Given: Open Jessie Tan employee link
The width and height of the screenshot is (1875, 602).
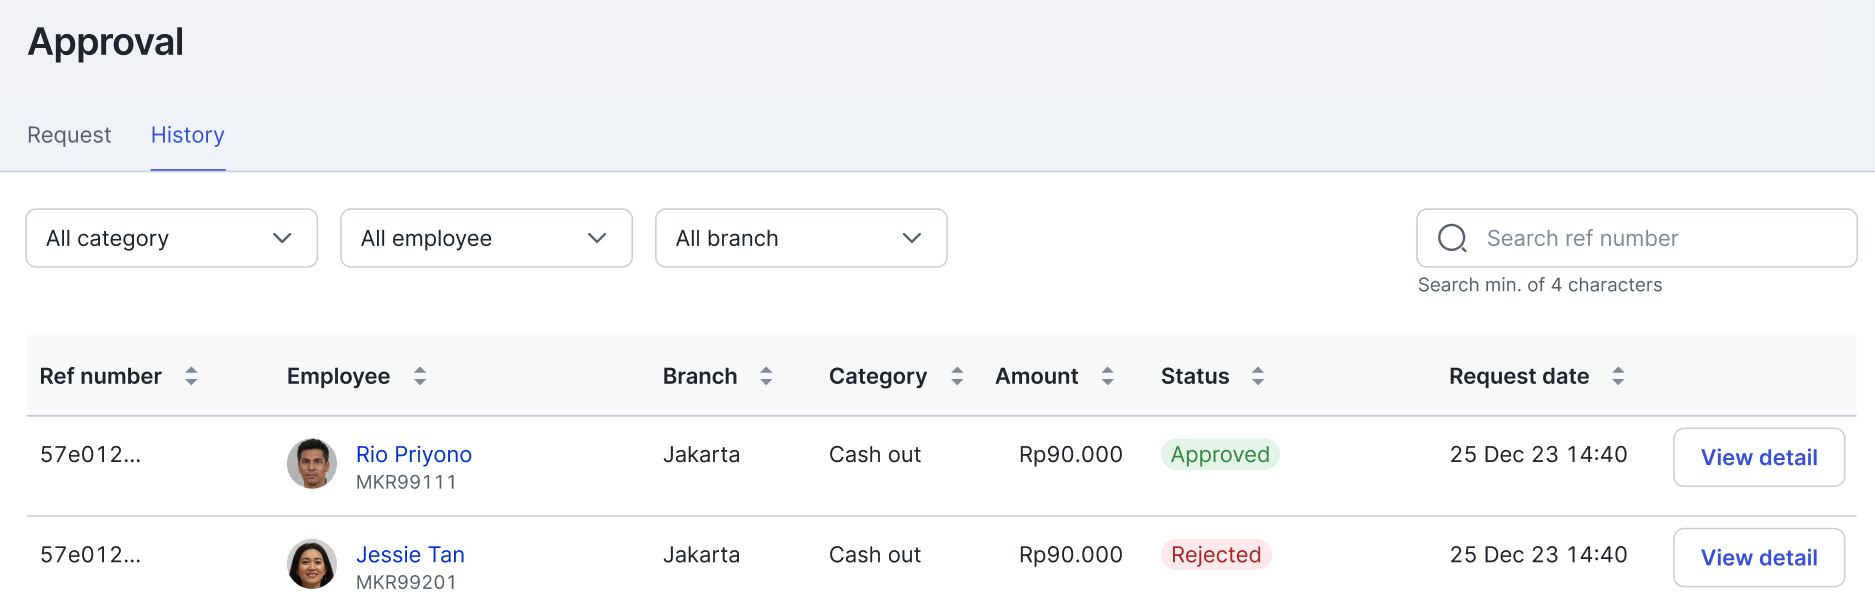Looking at the screenshot, I should click(410, 554).
